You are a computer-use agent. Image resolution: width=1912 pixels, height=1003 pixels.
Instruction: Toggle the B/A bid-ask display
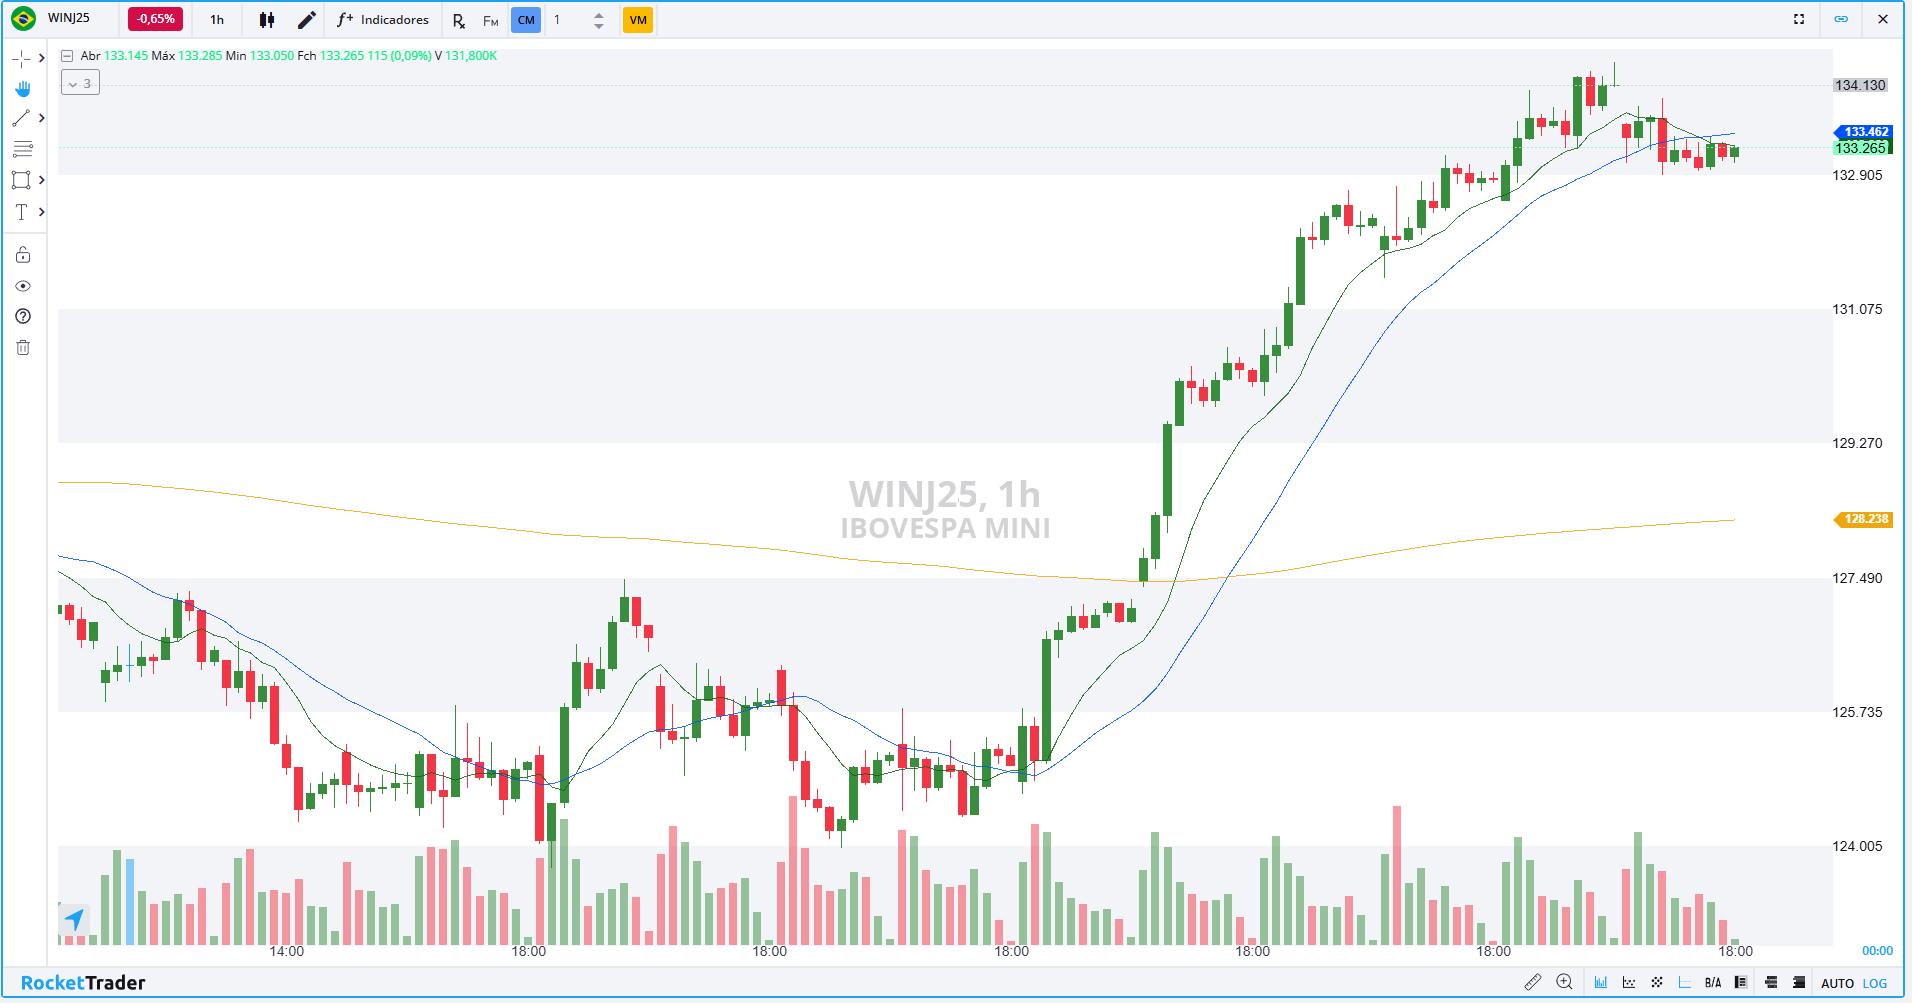pyautogui.click(x=1713, y=983)
